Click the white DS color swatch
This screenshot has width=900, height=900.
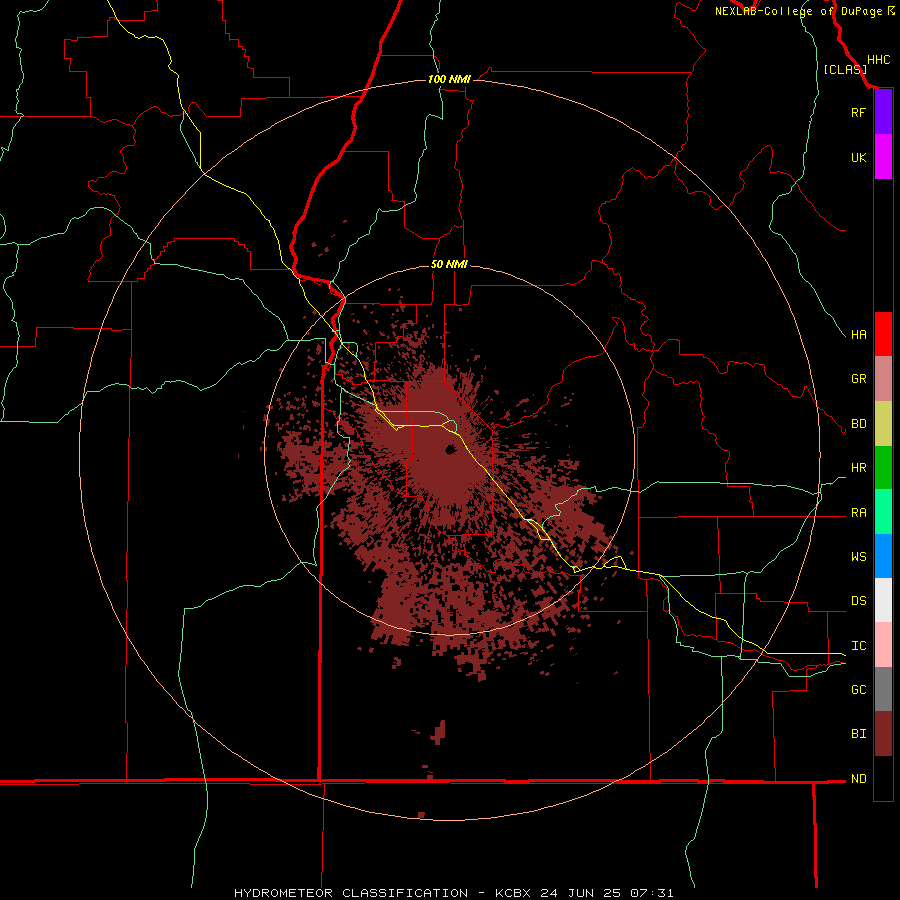[883, 600]
